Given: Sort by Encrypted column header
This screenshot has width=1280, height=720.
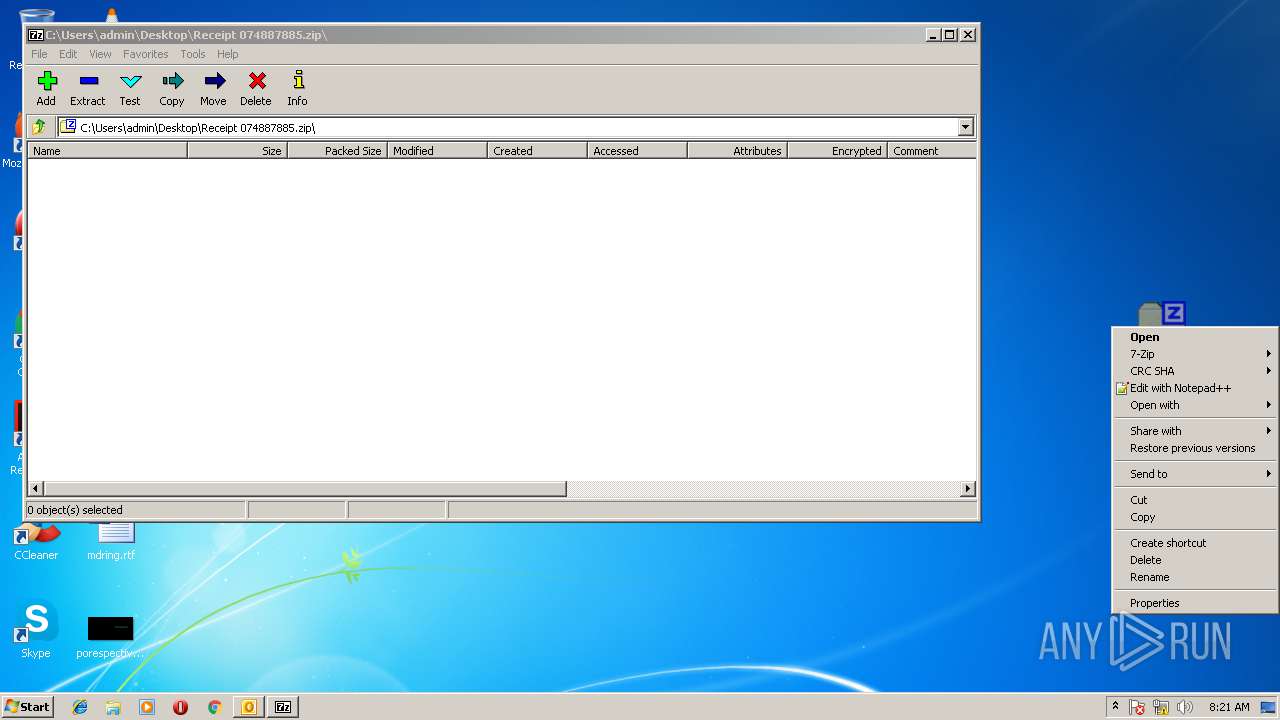Looking at the screenshot, I should point(837,151).
